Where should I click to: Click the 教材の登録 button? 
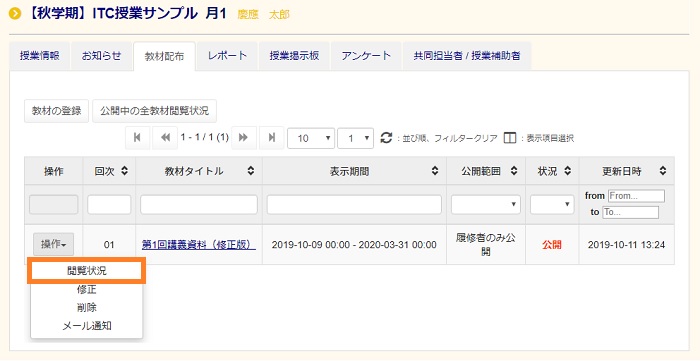[56, 111]
